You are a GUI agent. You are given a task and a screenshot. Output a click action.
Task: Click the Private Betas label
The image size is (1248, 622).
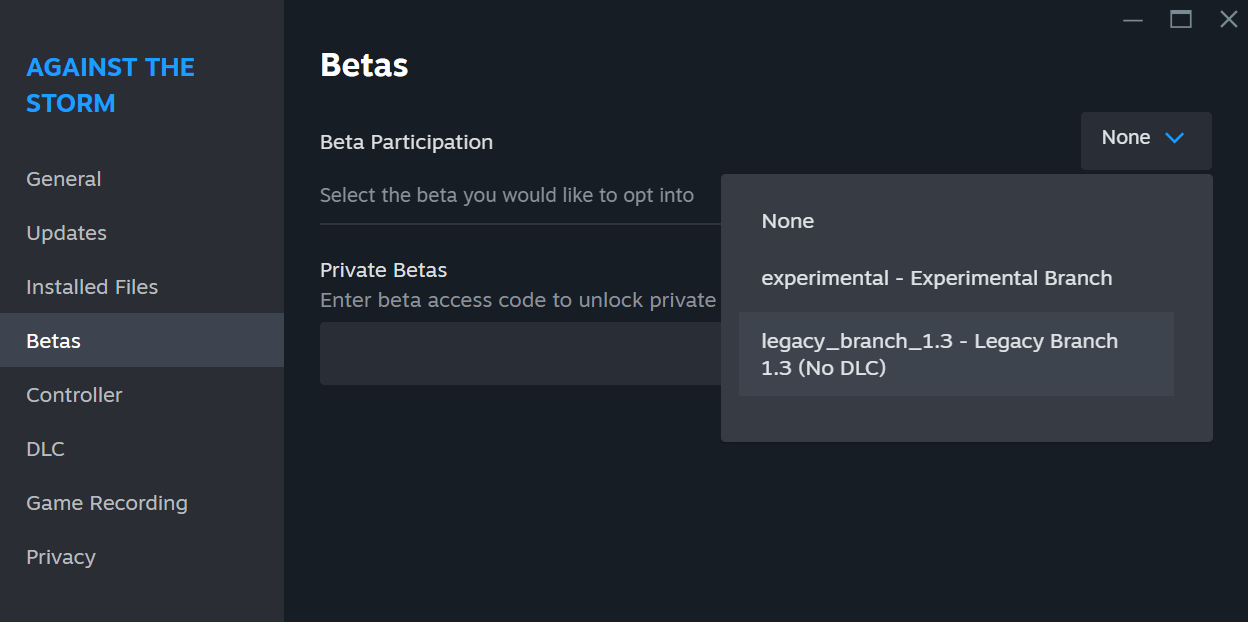point(383,270)
